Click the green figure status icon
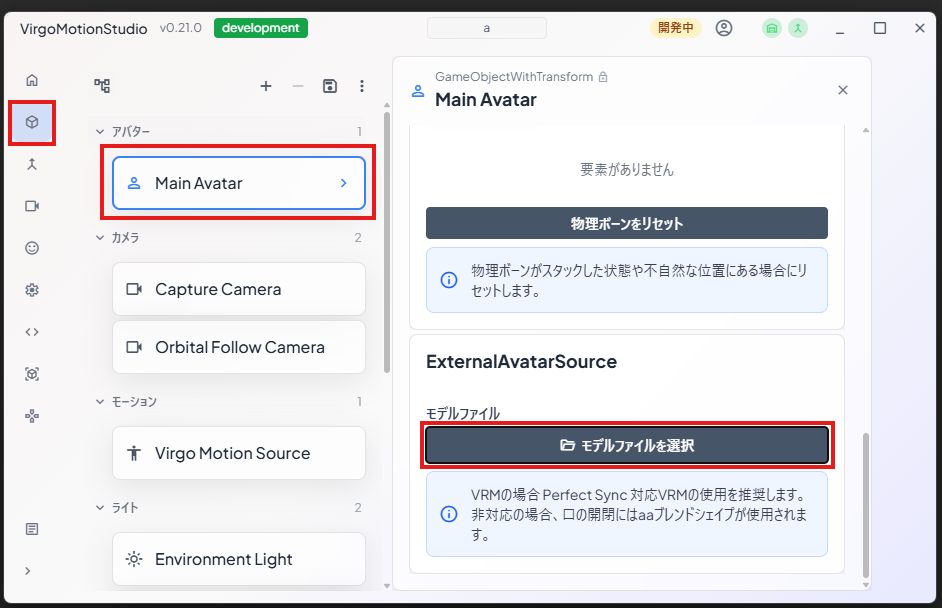 (798, 28)
